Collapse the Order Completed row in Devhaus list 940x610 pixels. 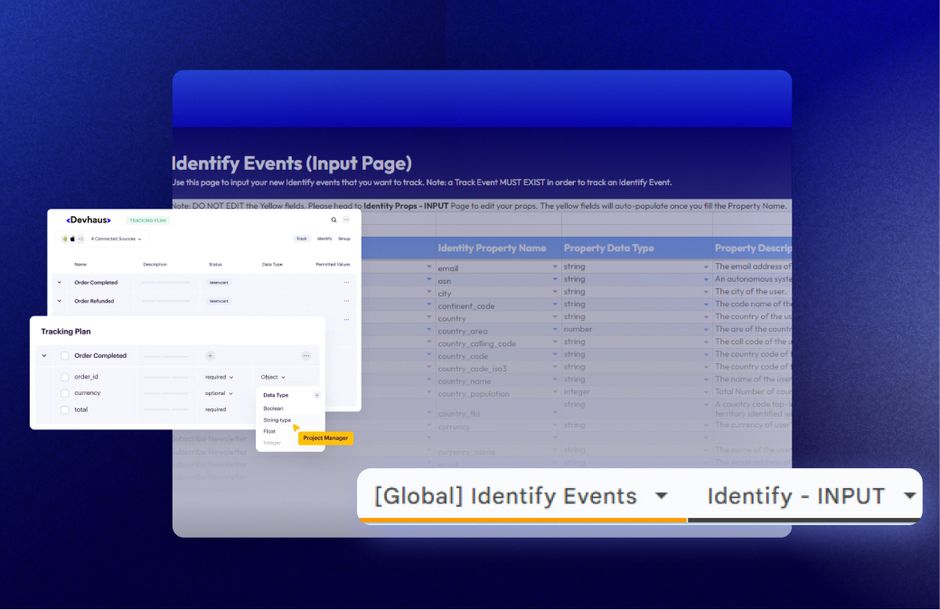59,282
